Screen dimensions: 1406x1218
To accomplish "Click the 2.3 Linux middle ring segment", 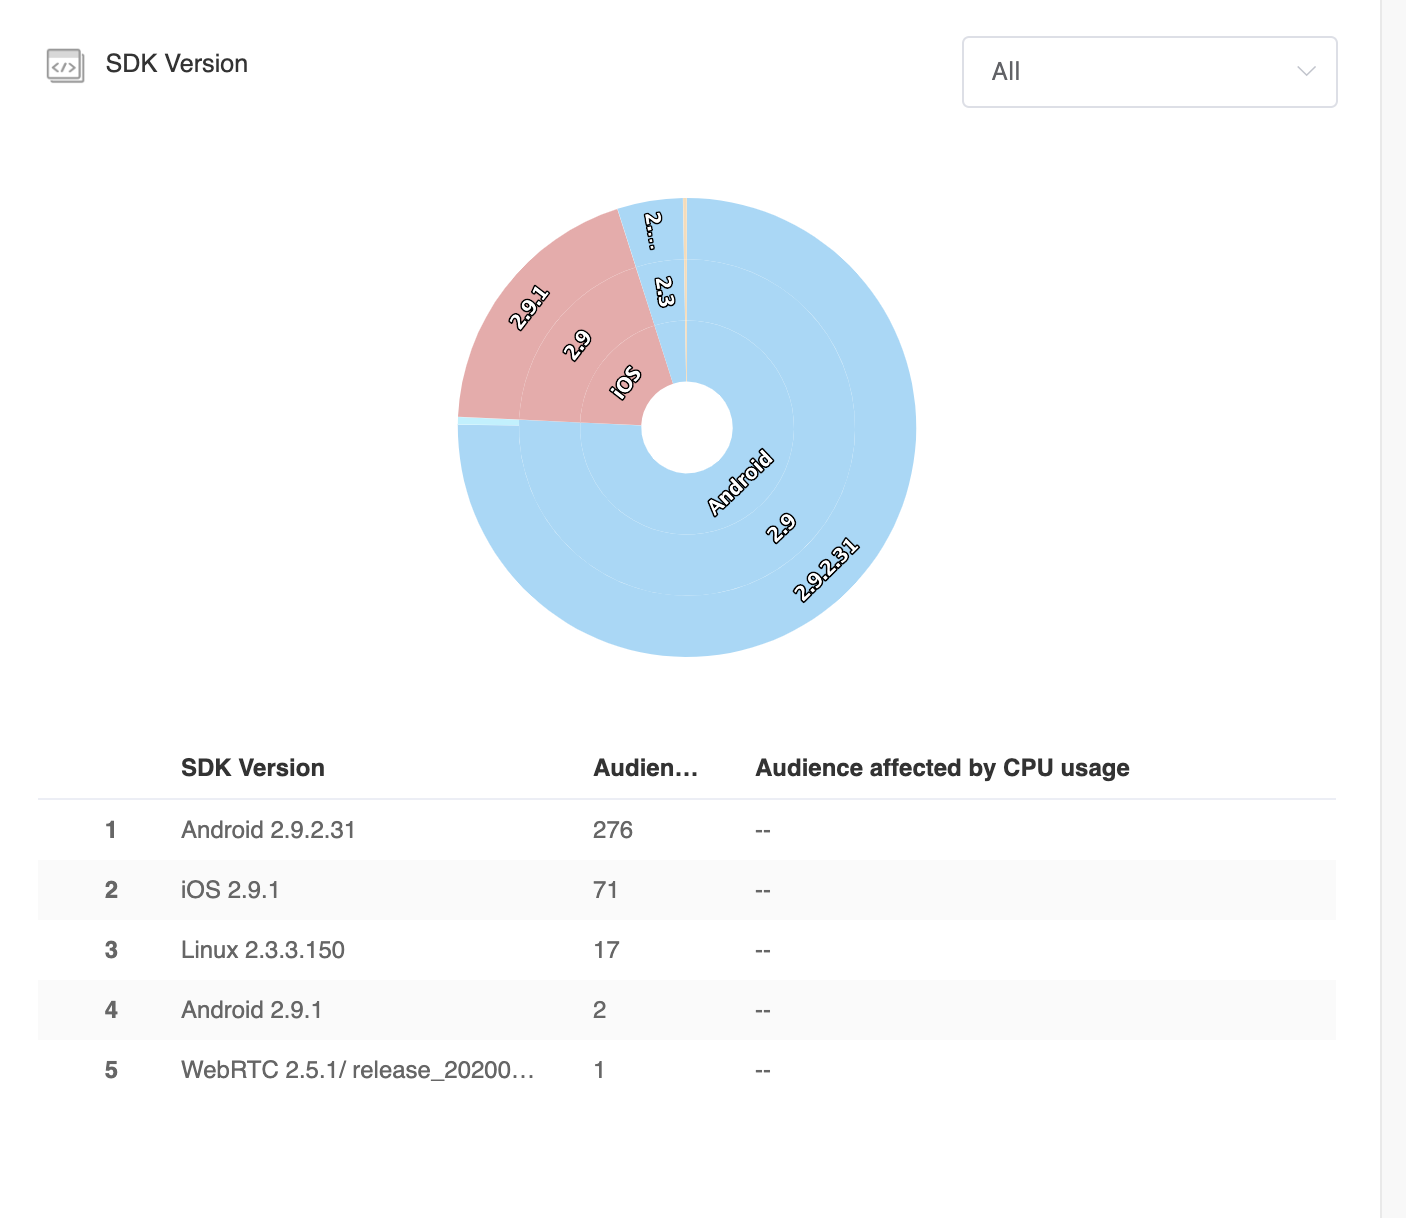I will [664, 291].
